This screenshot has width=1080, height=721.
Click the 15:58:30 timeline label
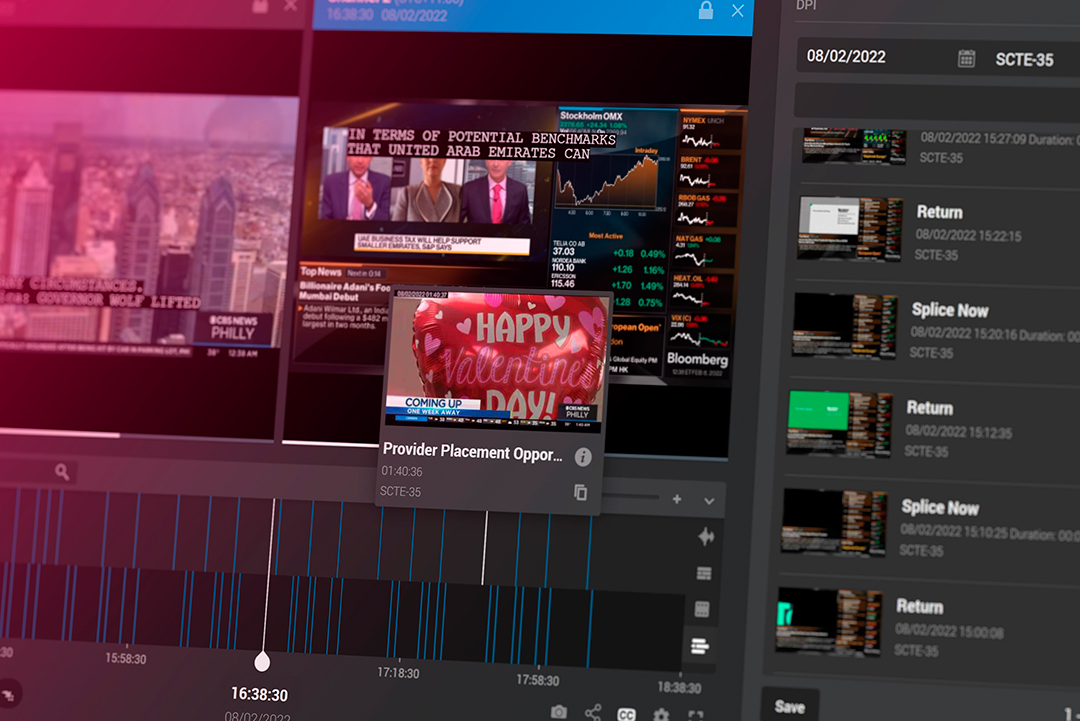pos(125,658)
